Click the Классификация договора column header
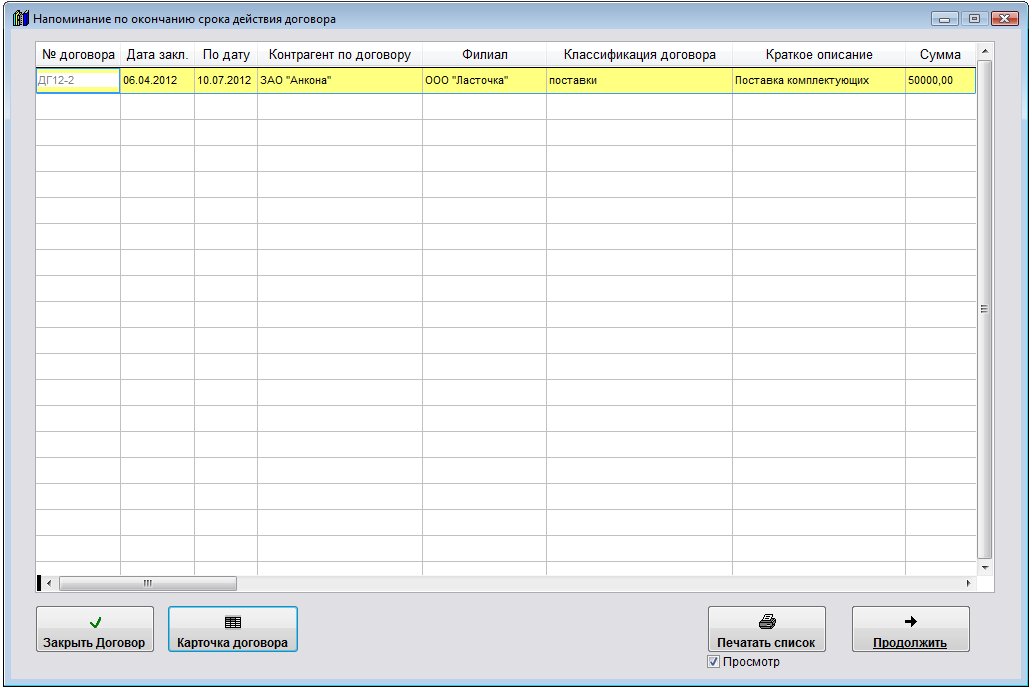This screenshot has height=689, width=1032. (x=639, y=55)
